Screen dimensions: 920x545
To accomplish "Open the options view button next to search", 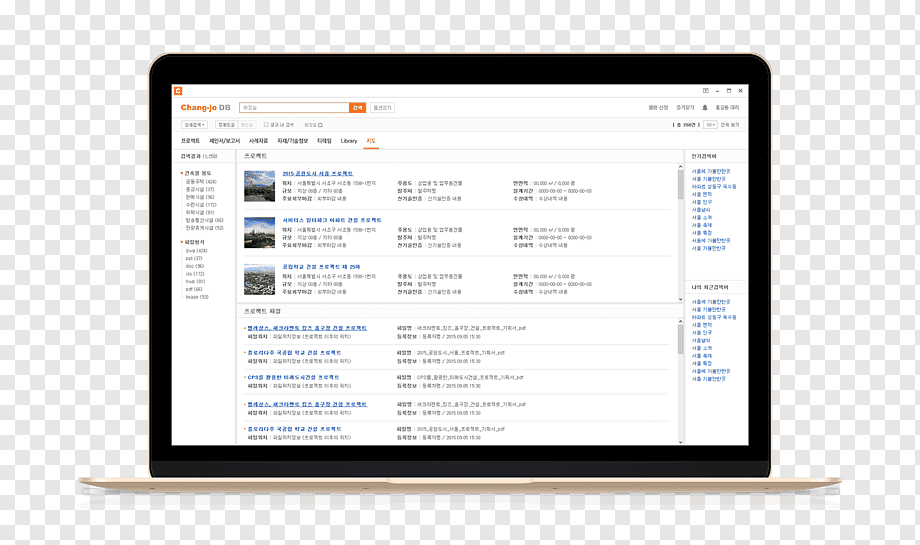I will pos(383,108).
